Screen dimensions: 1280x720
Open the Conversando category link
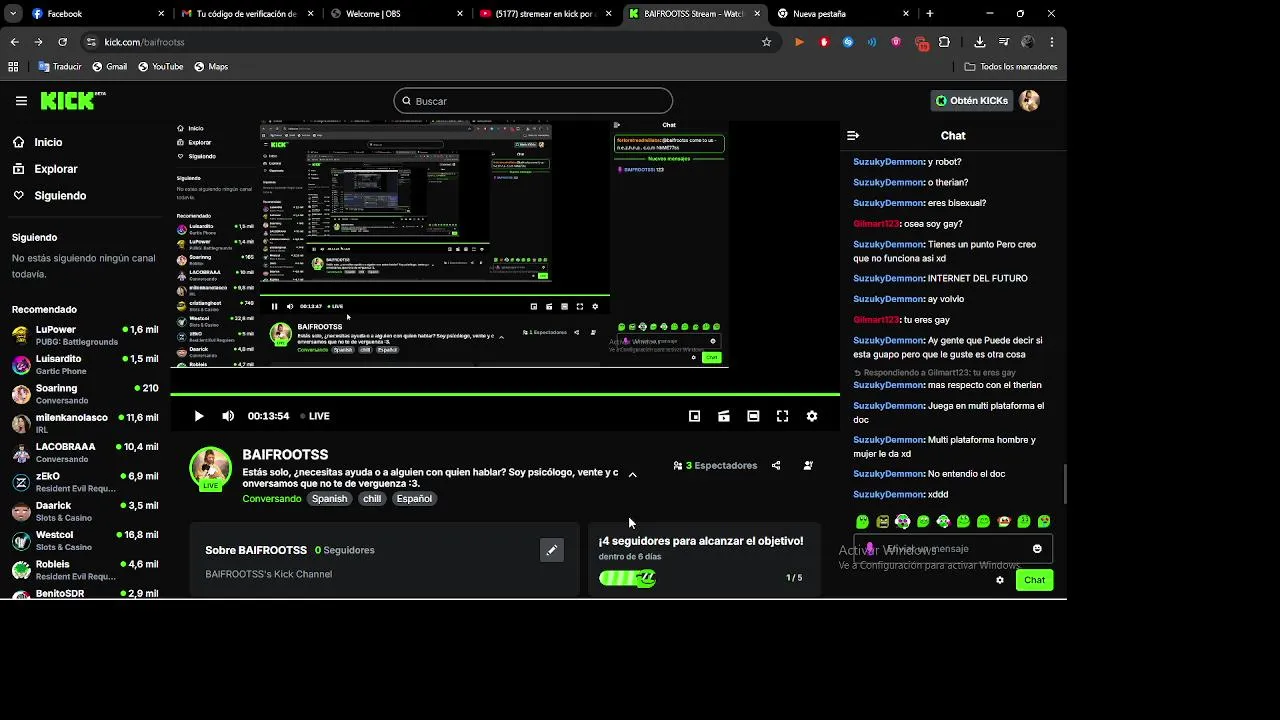click(271, 499)
